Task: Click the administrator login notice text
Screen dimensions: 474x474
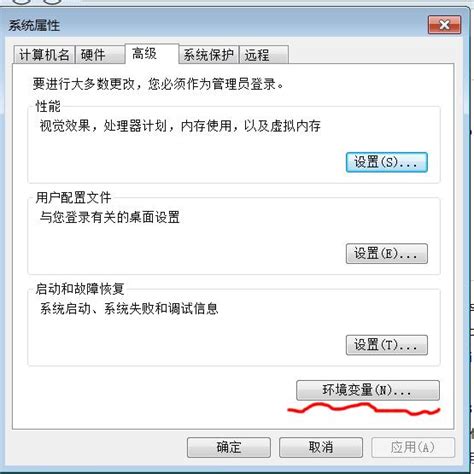Action: tap(158, 84)
